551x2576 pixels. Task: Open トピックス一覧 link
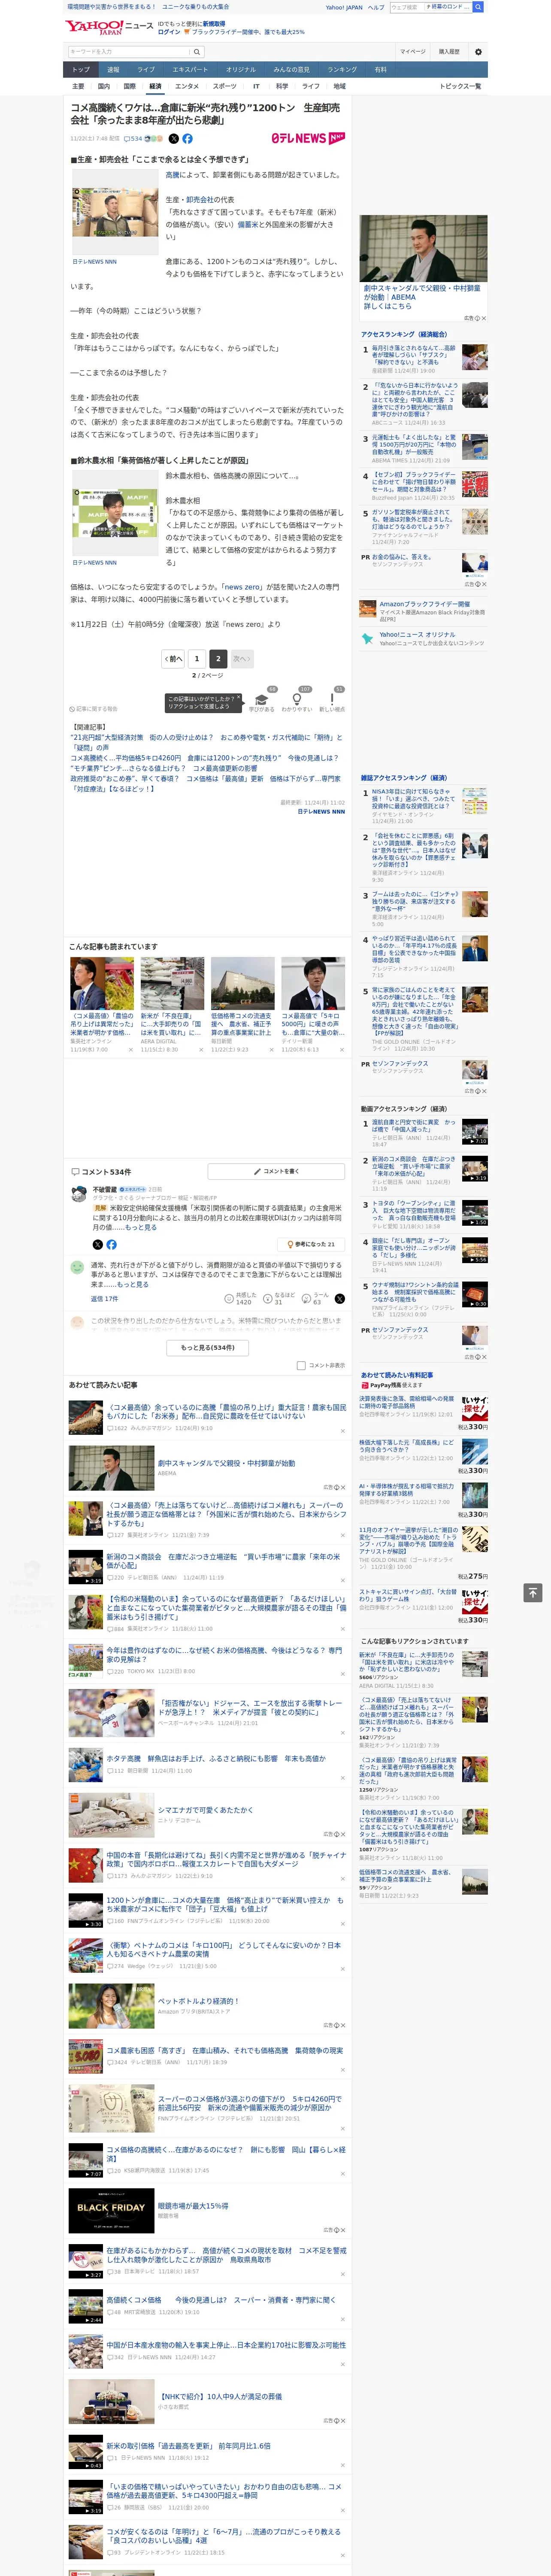pyautogui.click(x=460, y=86)
